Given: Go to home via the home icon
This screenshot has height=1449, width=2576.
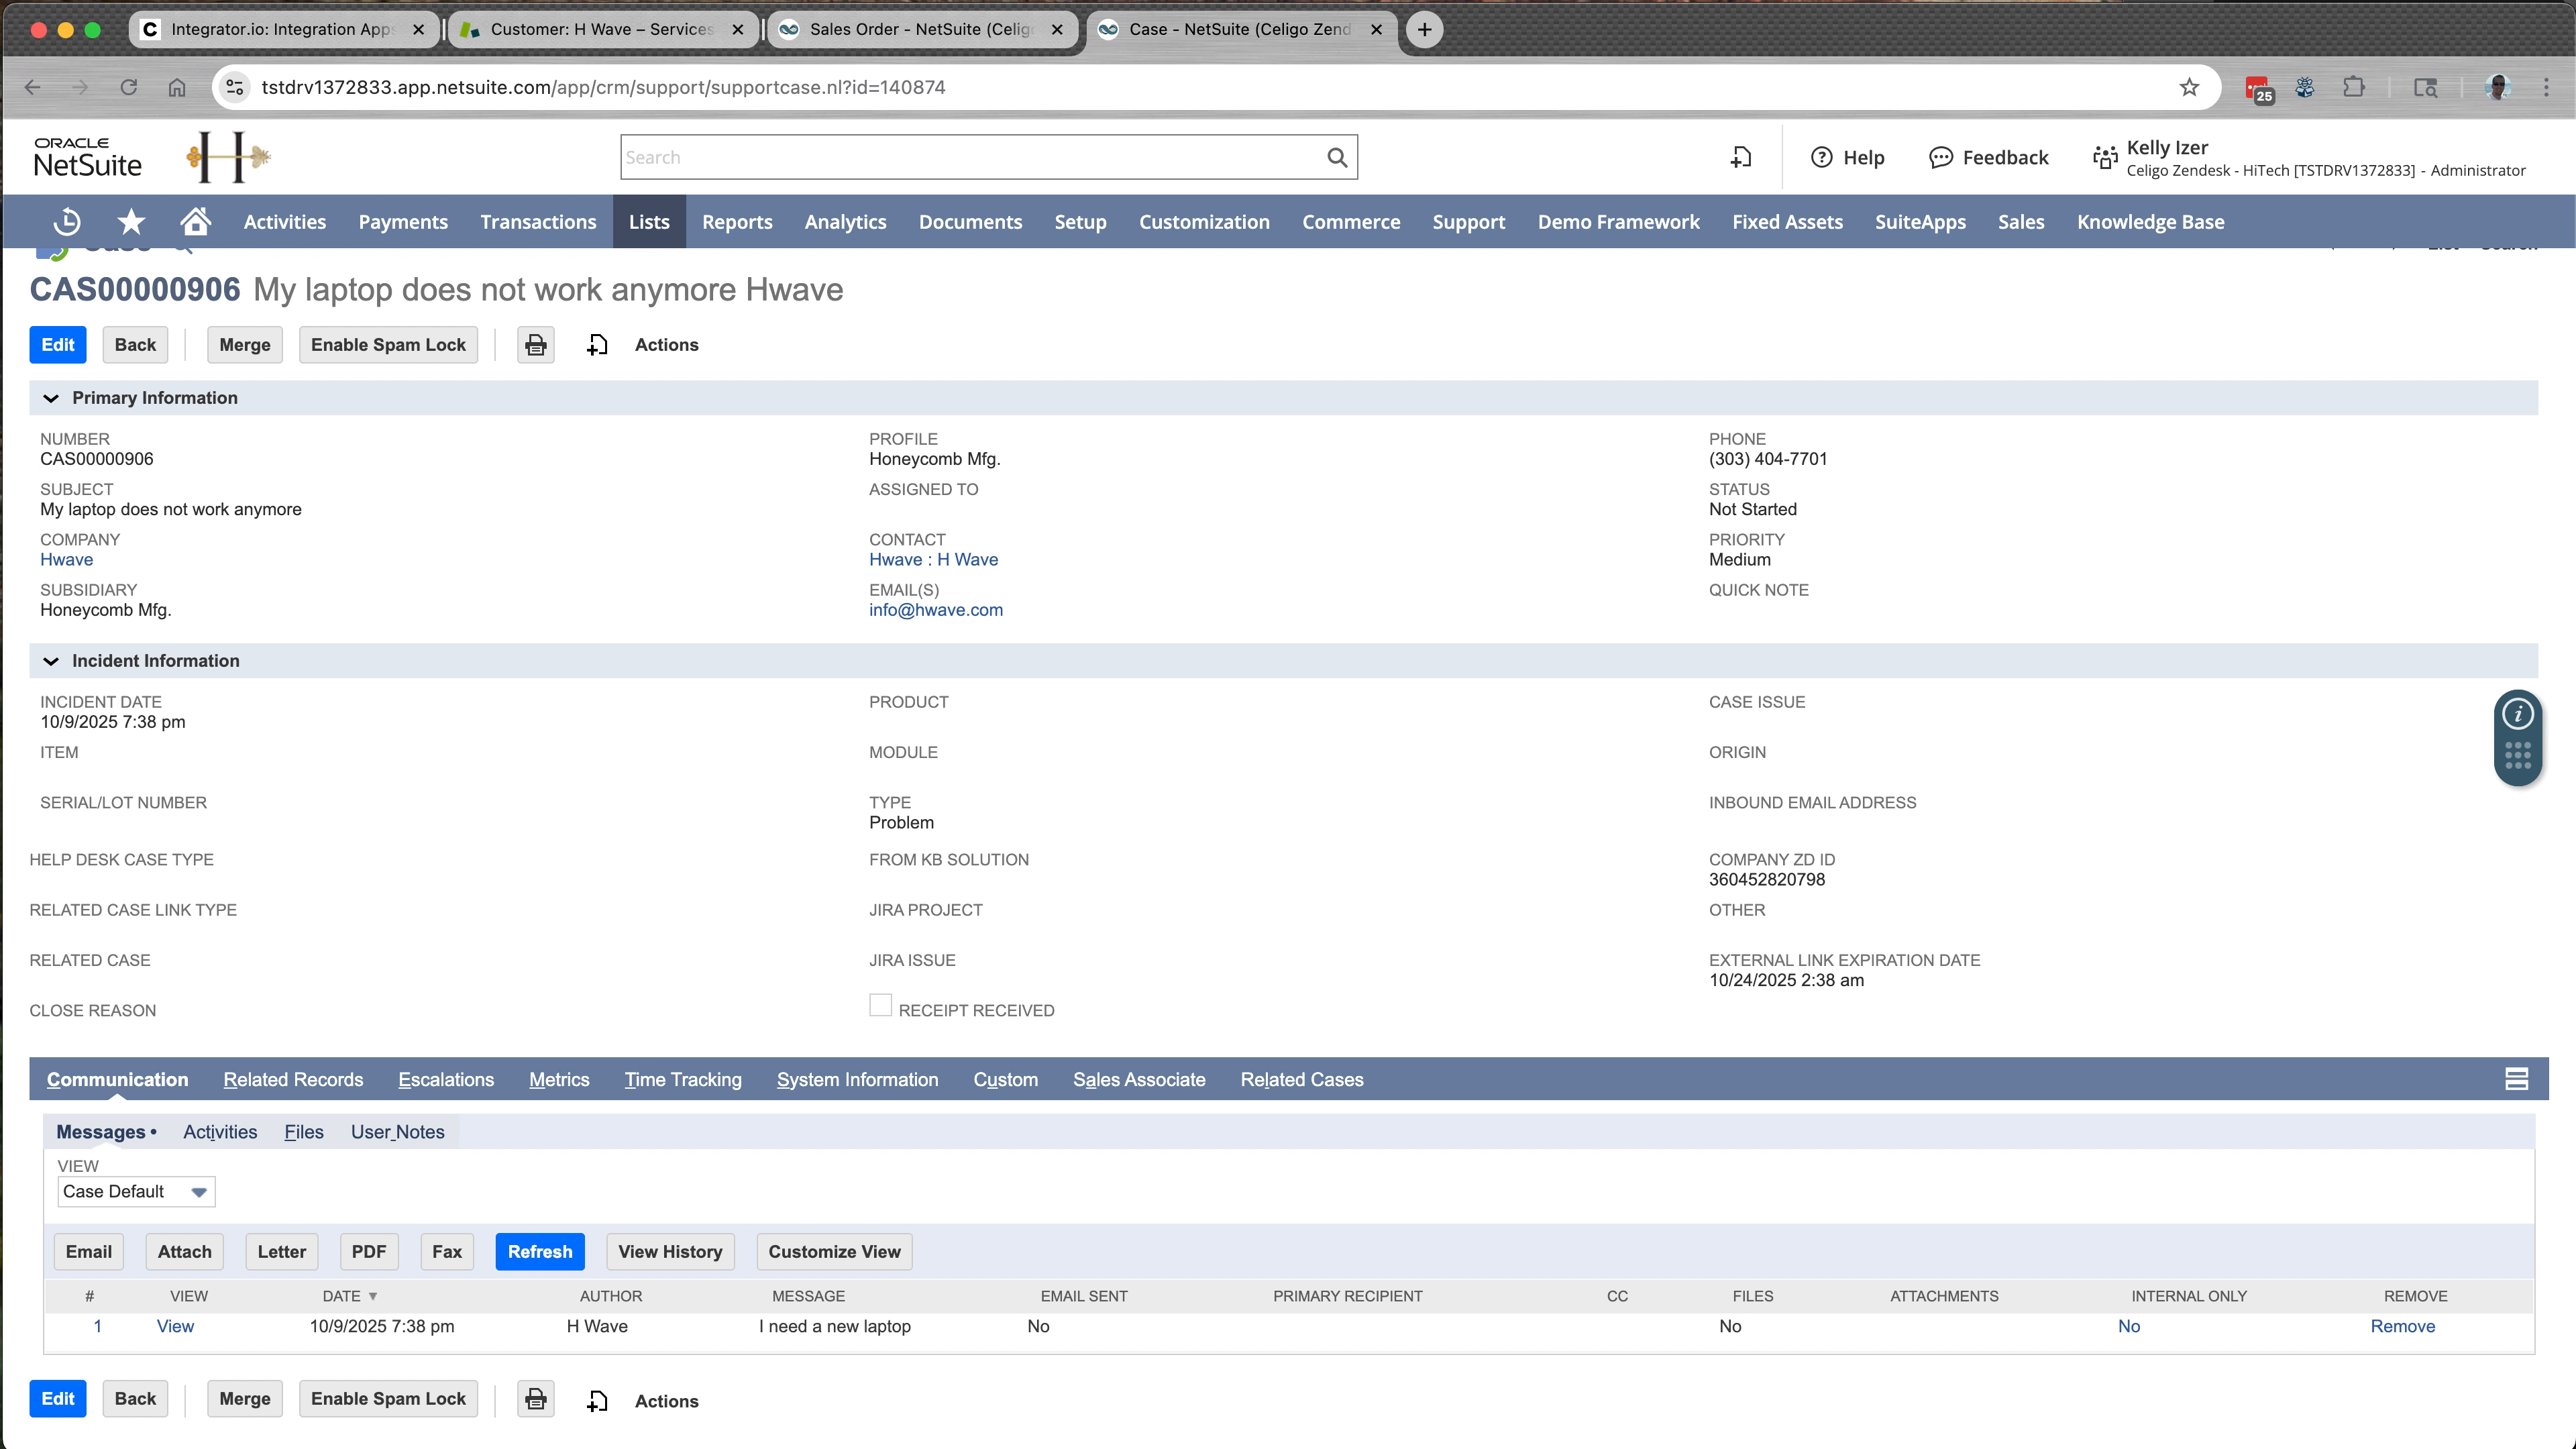Looking at the screenshot, I should 195,221.
